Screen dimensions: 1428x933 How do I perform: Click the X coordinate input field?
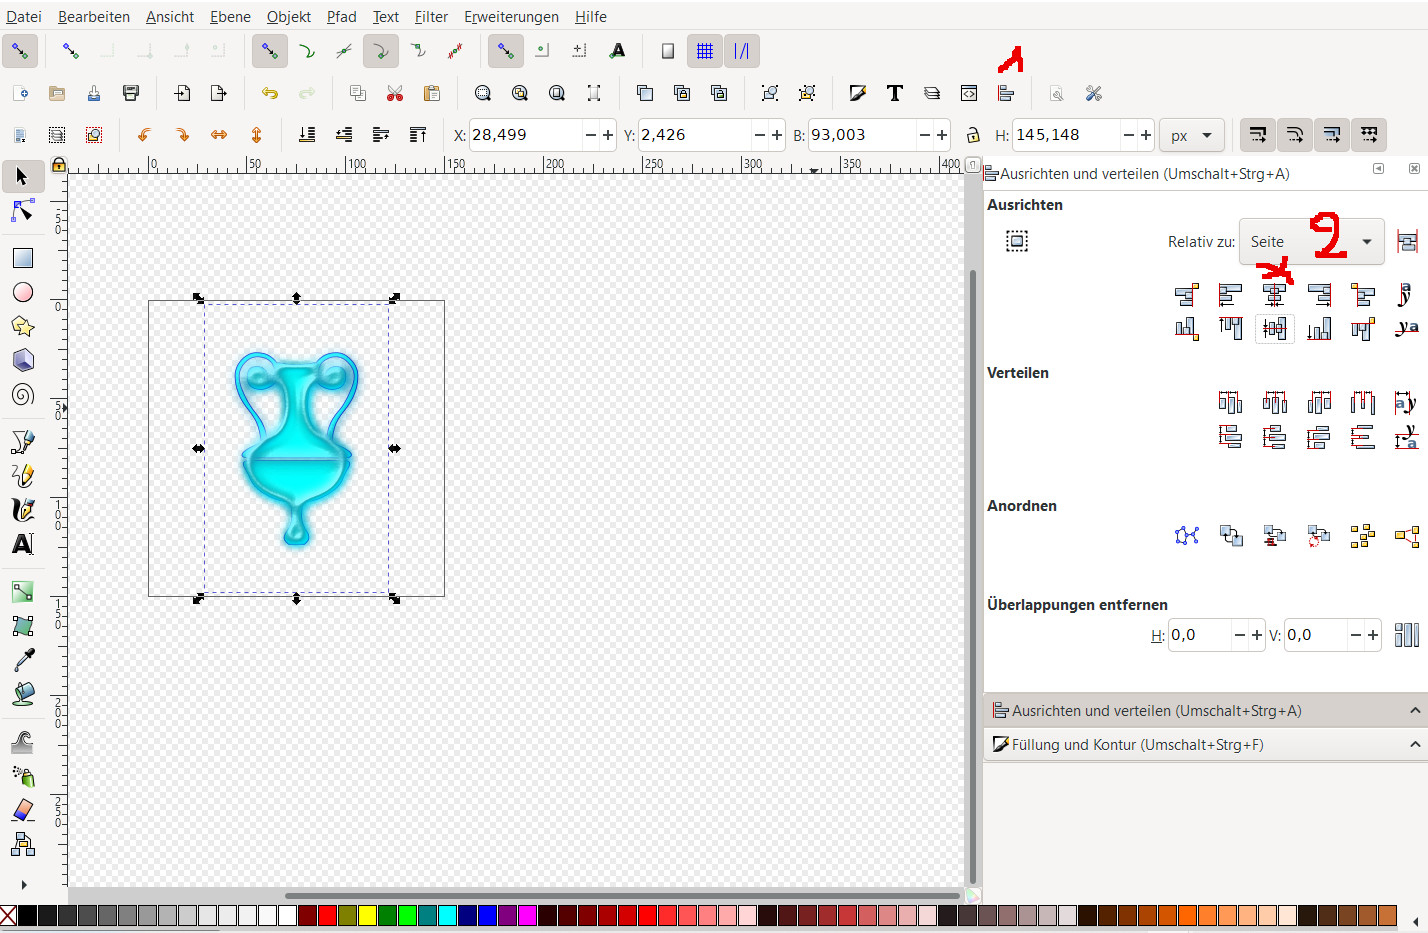525,135
